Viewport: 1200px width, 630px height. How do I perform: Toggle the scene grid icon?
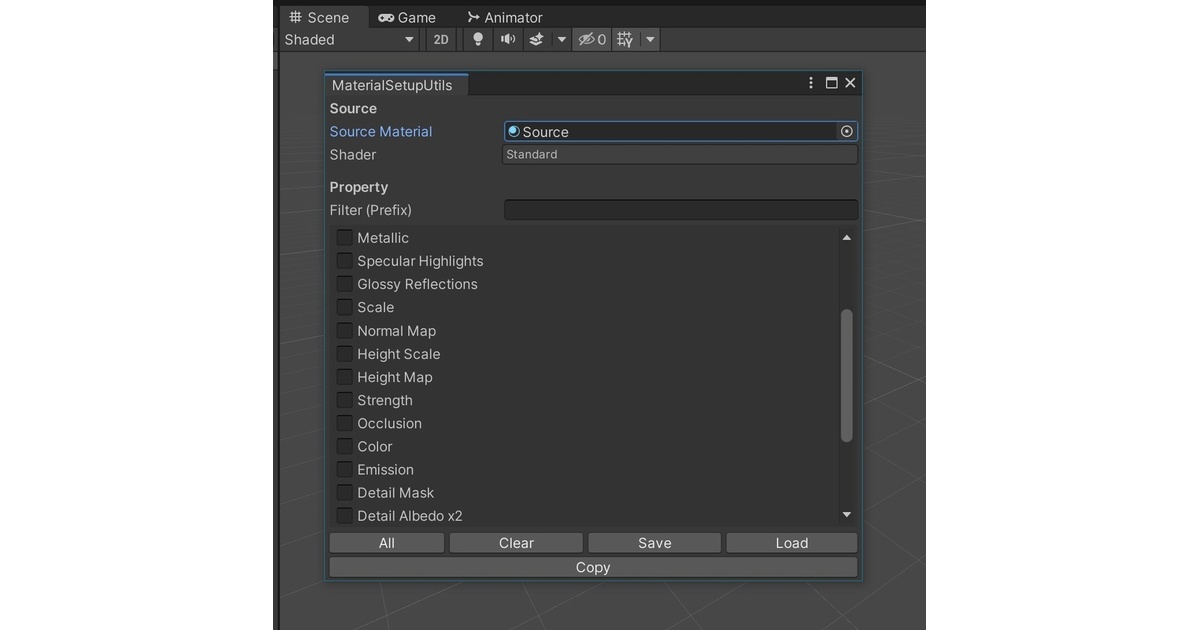point(625,40)
